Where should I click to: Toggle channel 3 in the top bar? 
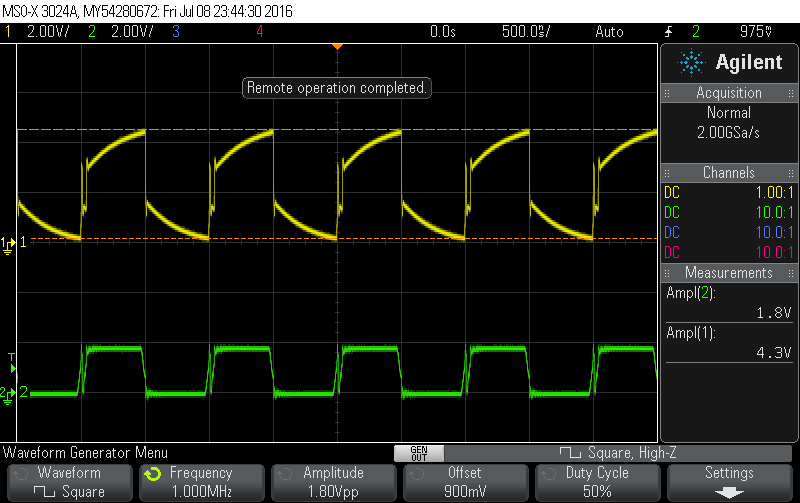pos(176,32)
